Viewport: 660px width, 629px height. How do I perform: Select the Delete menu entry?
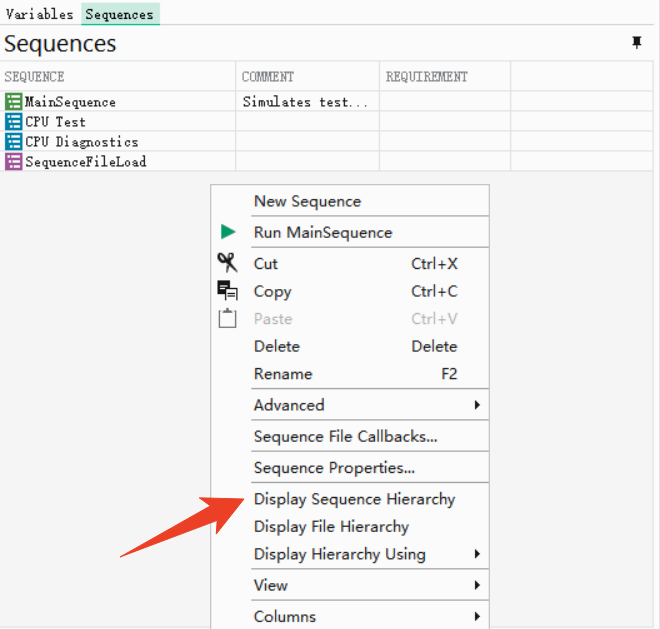pos(277,346)
